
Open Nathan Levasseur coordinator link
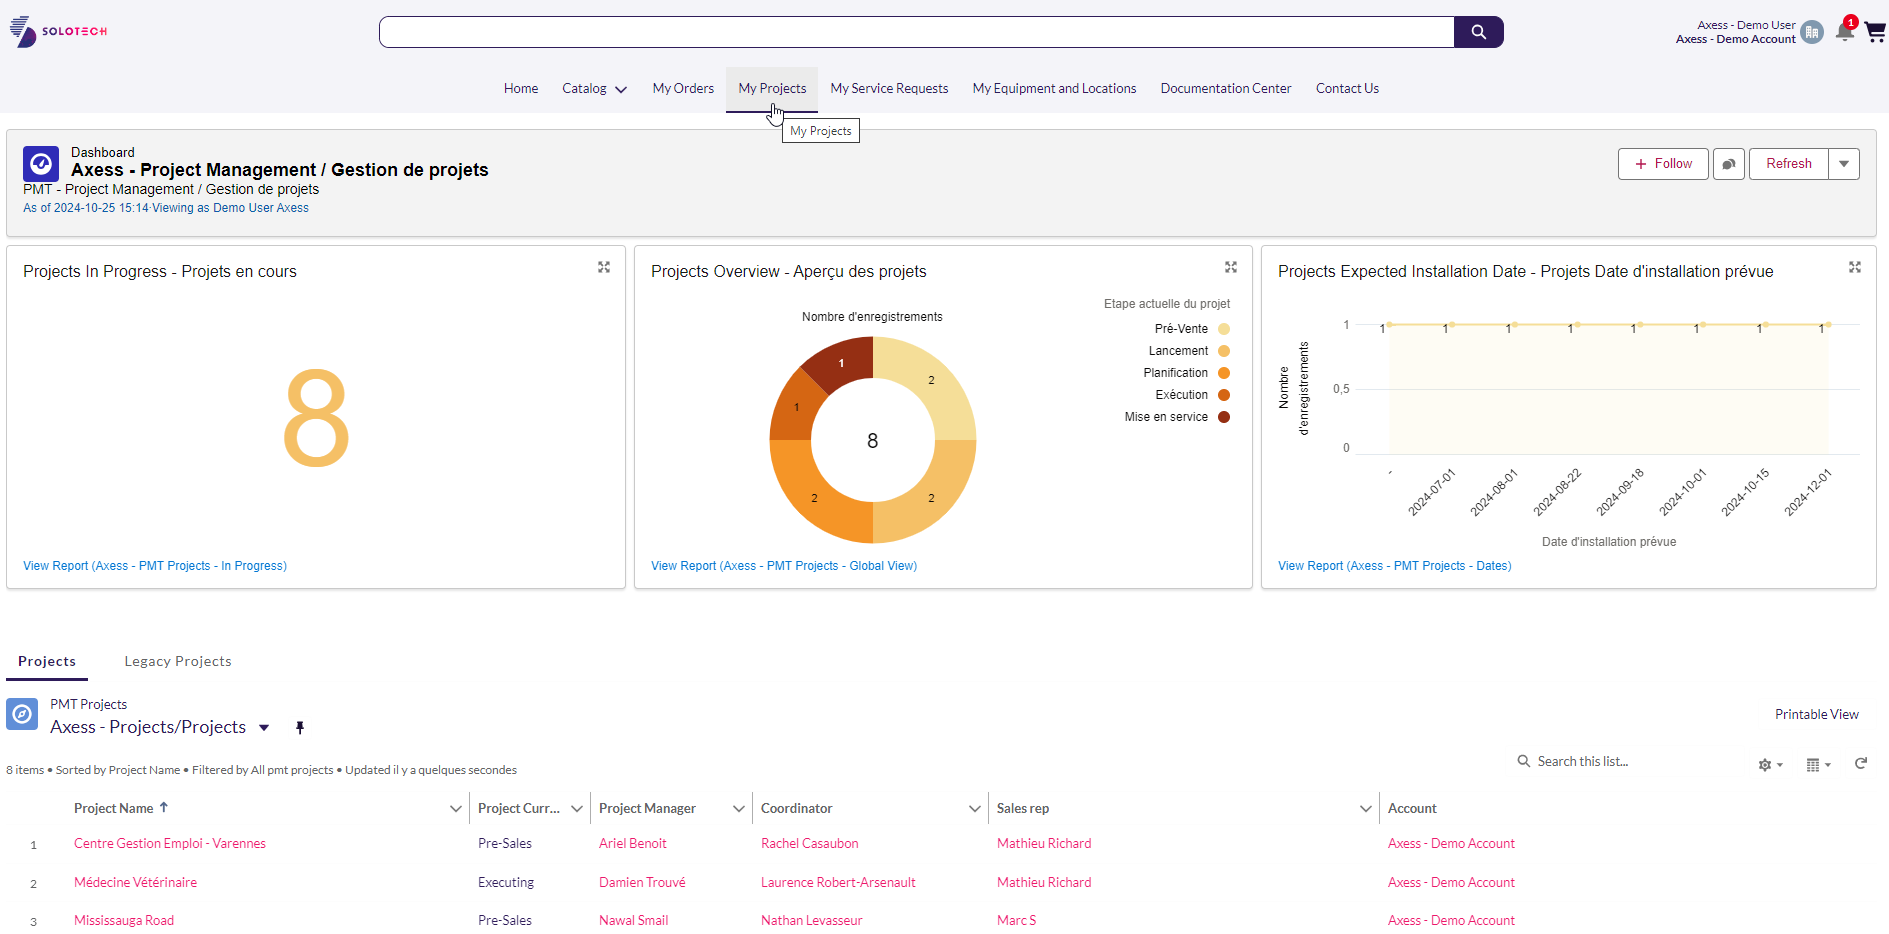coord(812,921)
